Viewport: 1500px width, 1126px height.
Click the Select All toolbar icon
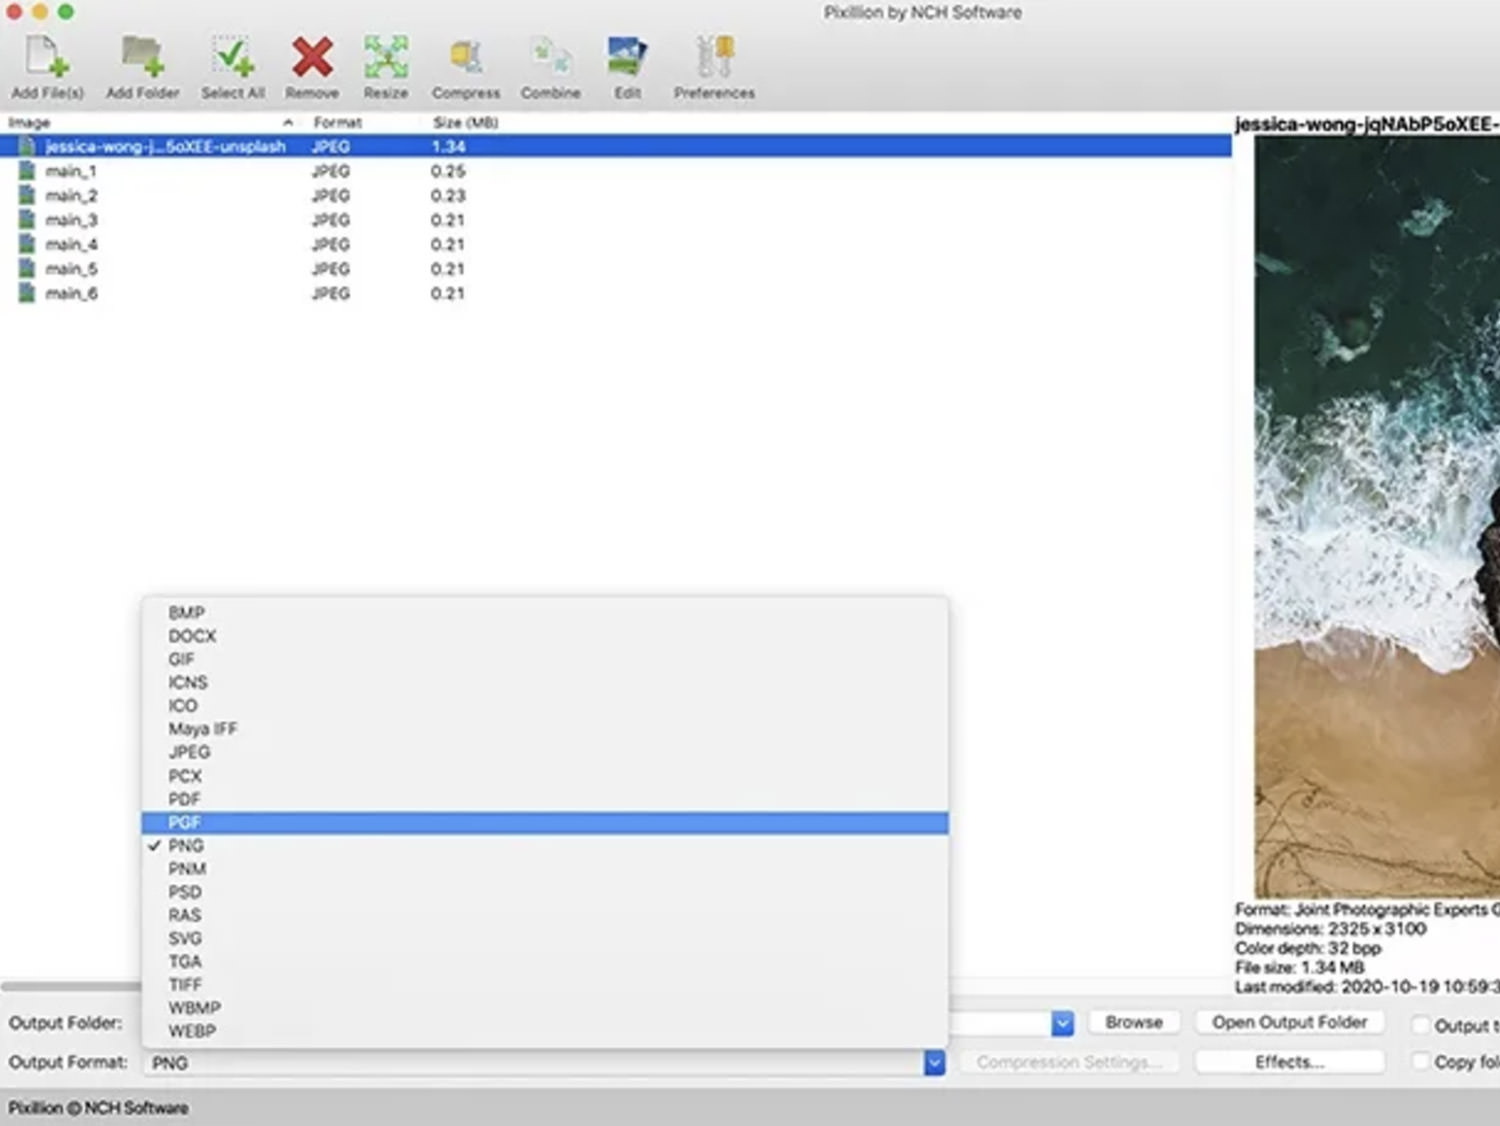pyautogui.click(x=233, y=58)
